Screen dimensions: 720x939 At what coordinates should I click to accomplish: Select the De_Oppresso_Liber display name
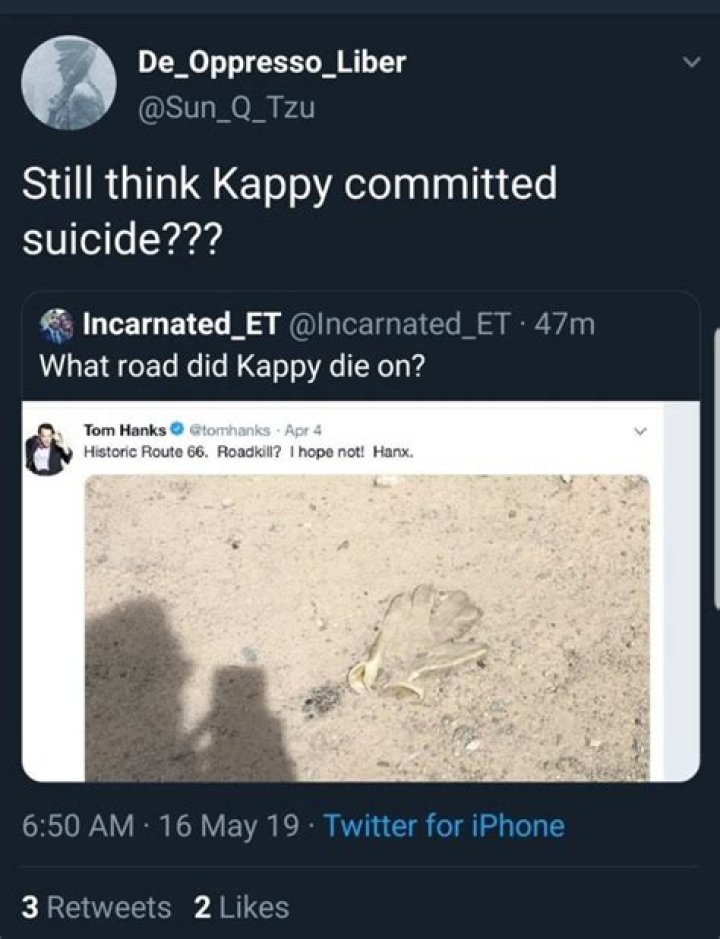click(x=270, y=62)
